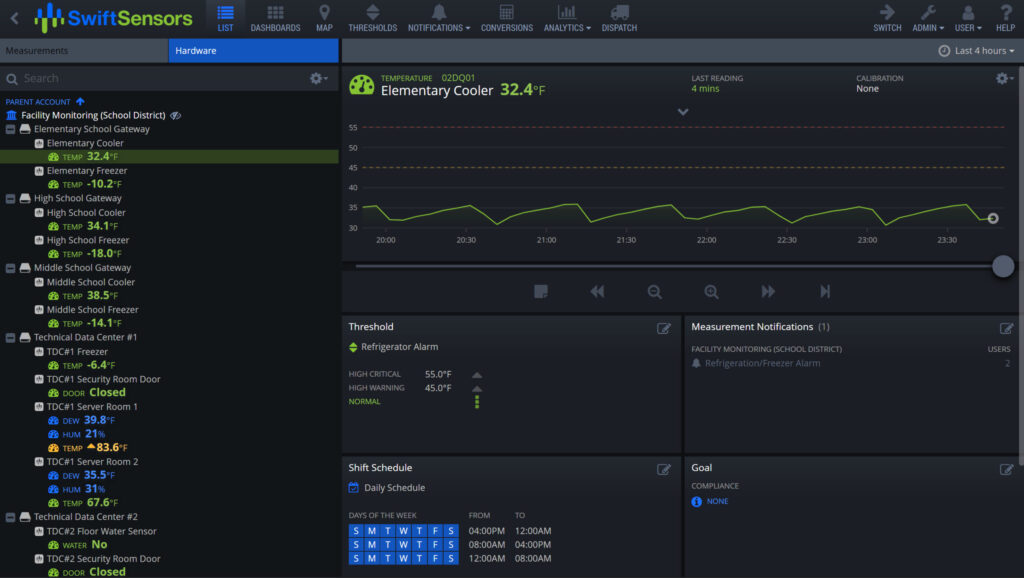The height and width of the screenshot is (578, 1024).
Task: Toggle Sunday in the 04:00PM shift row
Action: [x=356, y=531]
